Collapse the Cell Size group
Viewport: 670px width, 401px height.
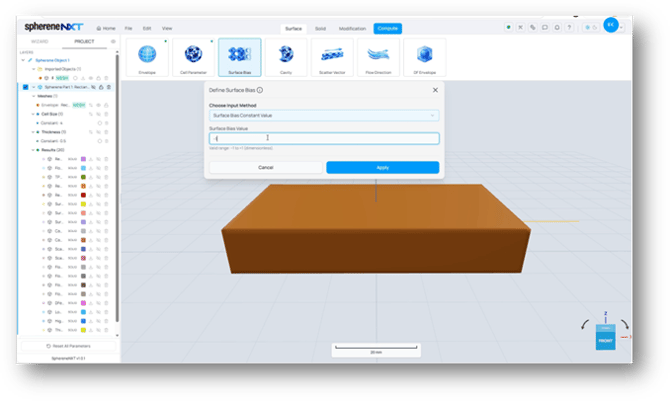click(x=33, y=114)
